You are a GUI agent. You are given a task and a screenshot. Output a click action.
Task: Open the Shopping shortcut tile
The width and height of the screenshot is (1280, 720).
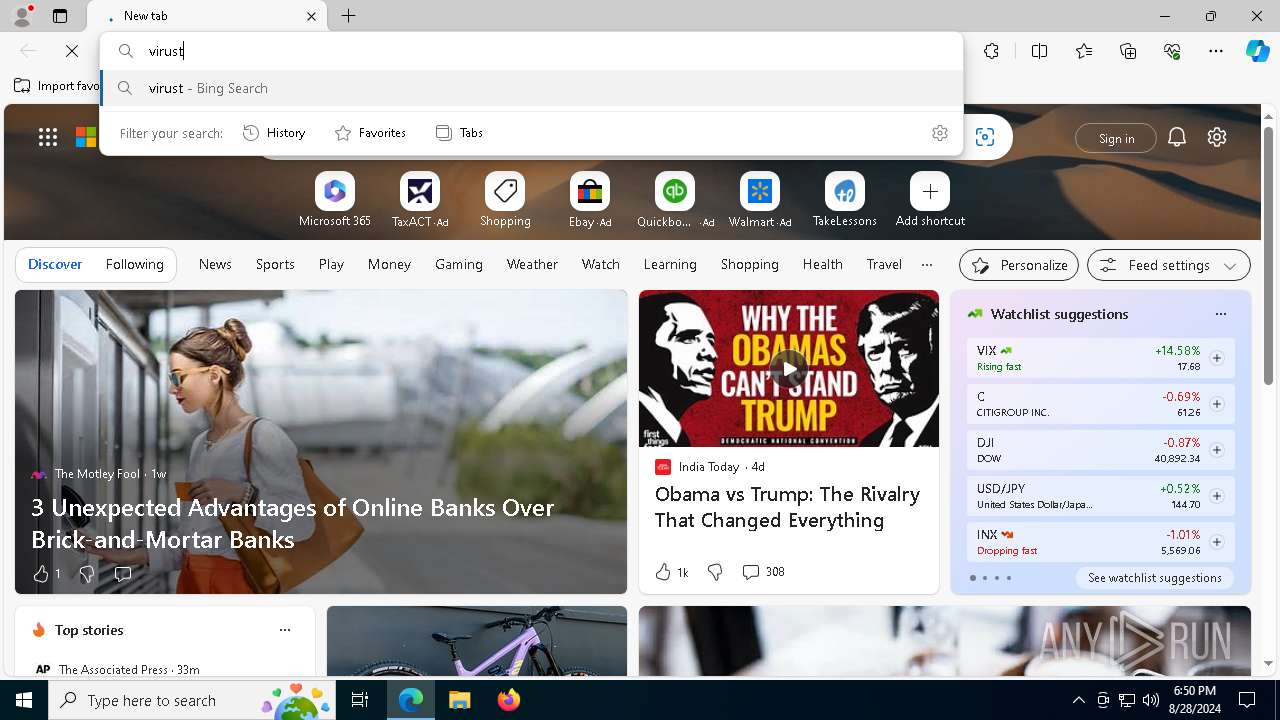(505, 200)
